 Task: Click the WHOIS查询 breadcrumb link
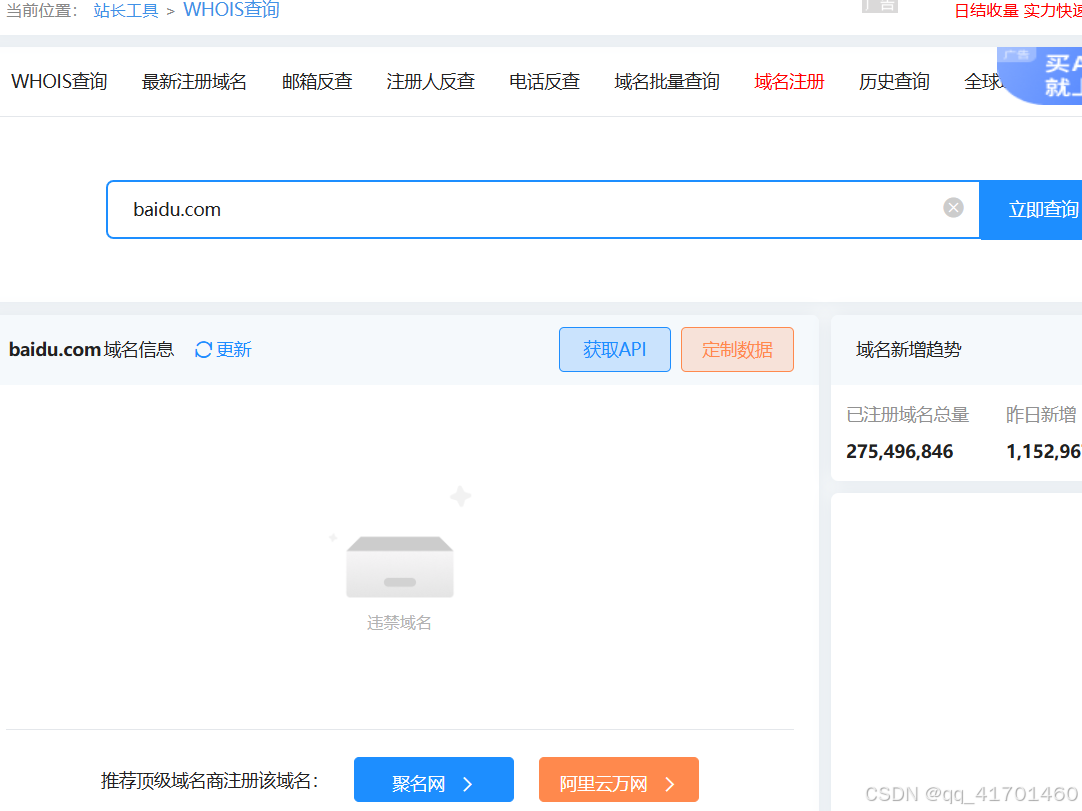click(231, 9)
